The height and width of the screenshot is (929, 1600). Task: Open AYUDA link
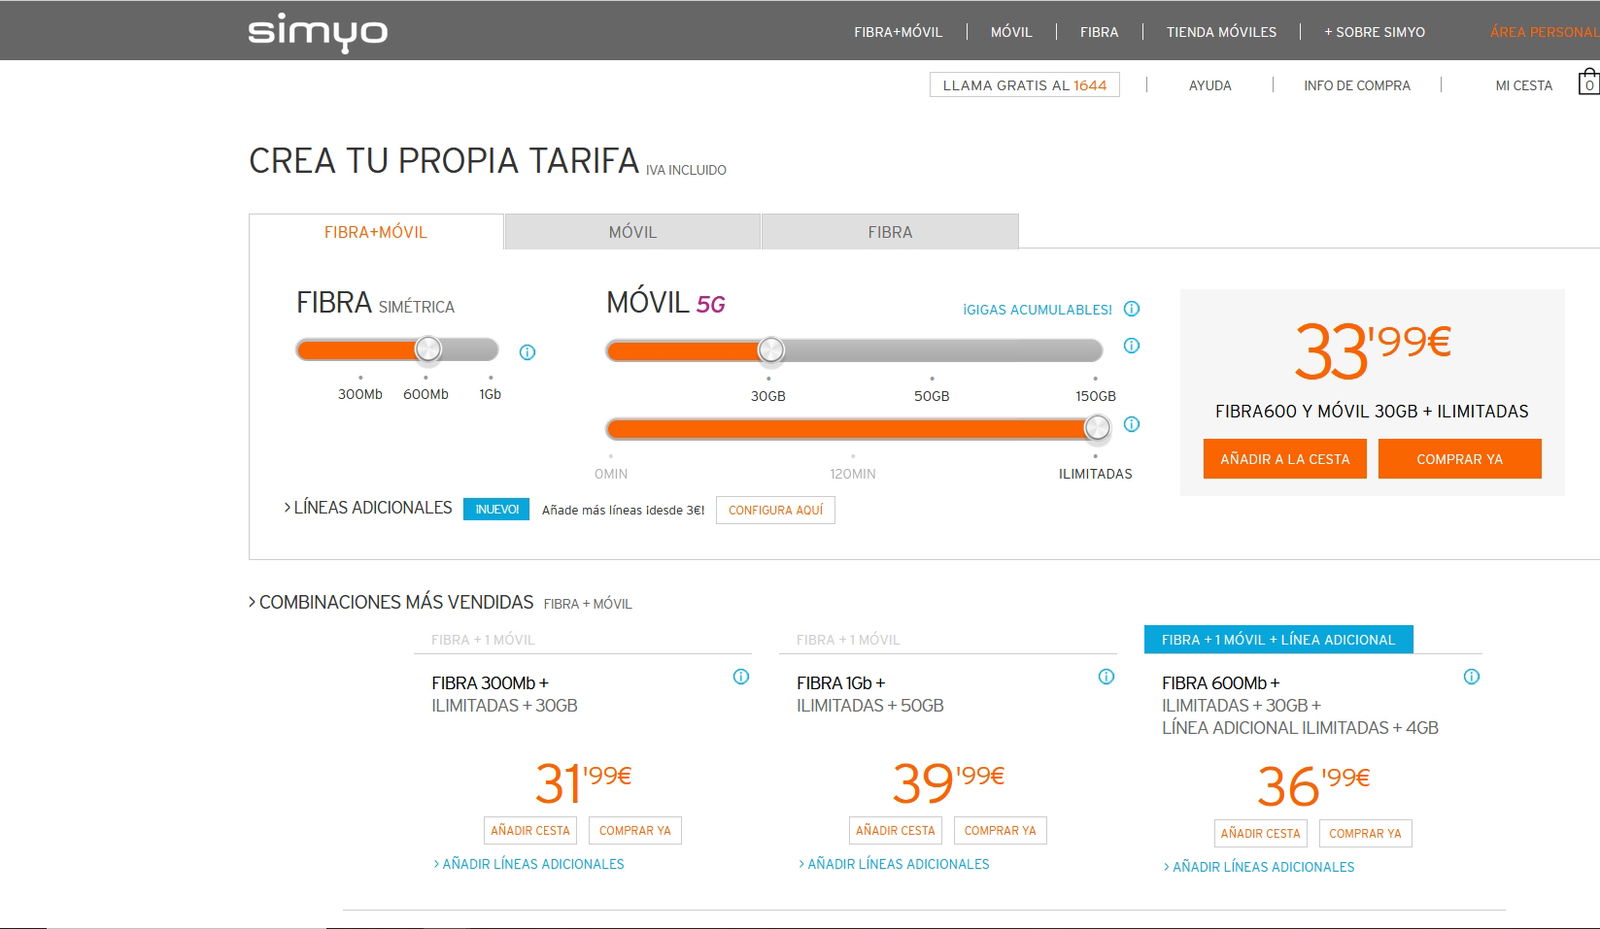tap(1210, 86)
